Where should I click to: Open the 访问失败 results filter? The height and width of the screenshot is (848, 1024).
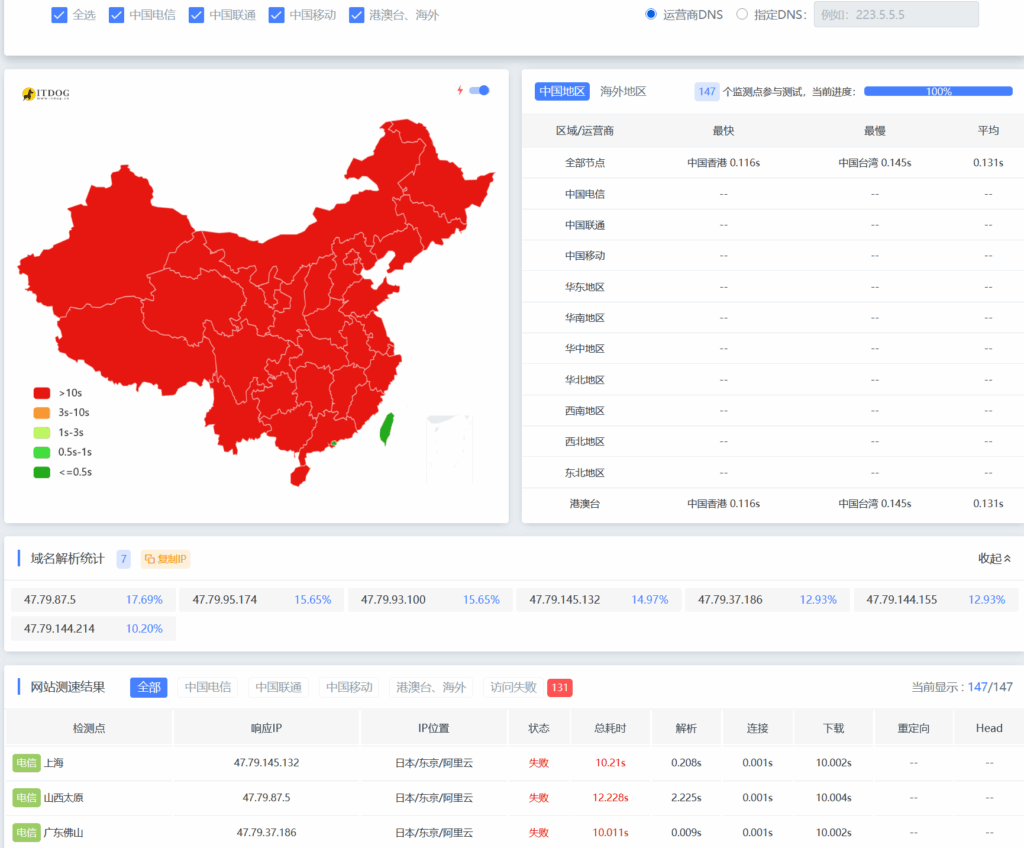[x=512, y=687]
